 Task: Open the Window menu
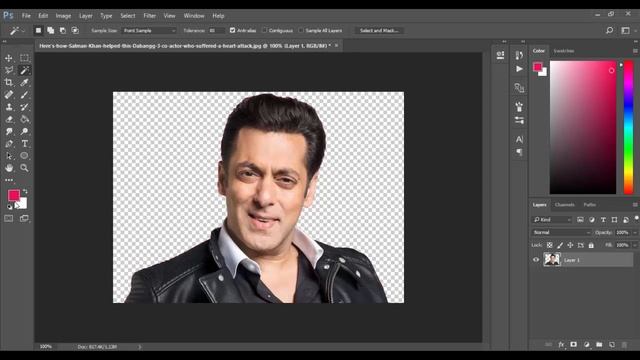pyautogui.click(x=194, y=16)
